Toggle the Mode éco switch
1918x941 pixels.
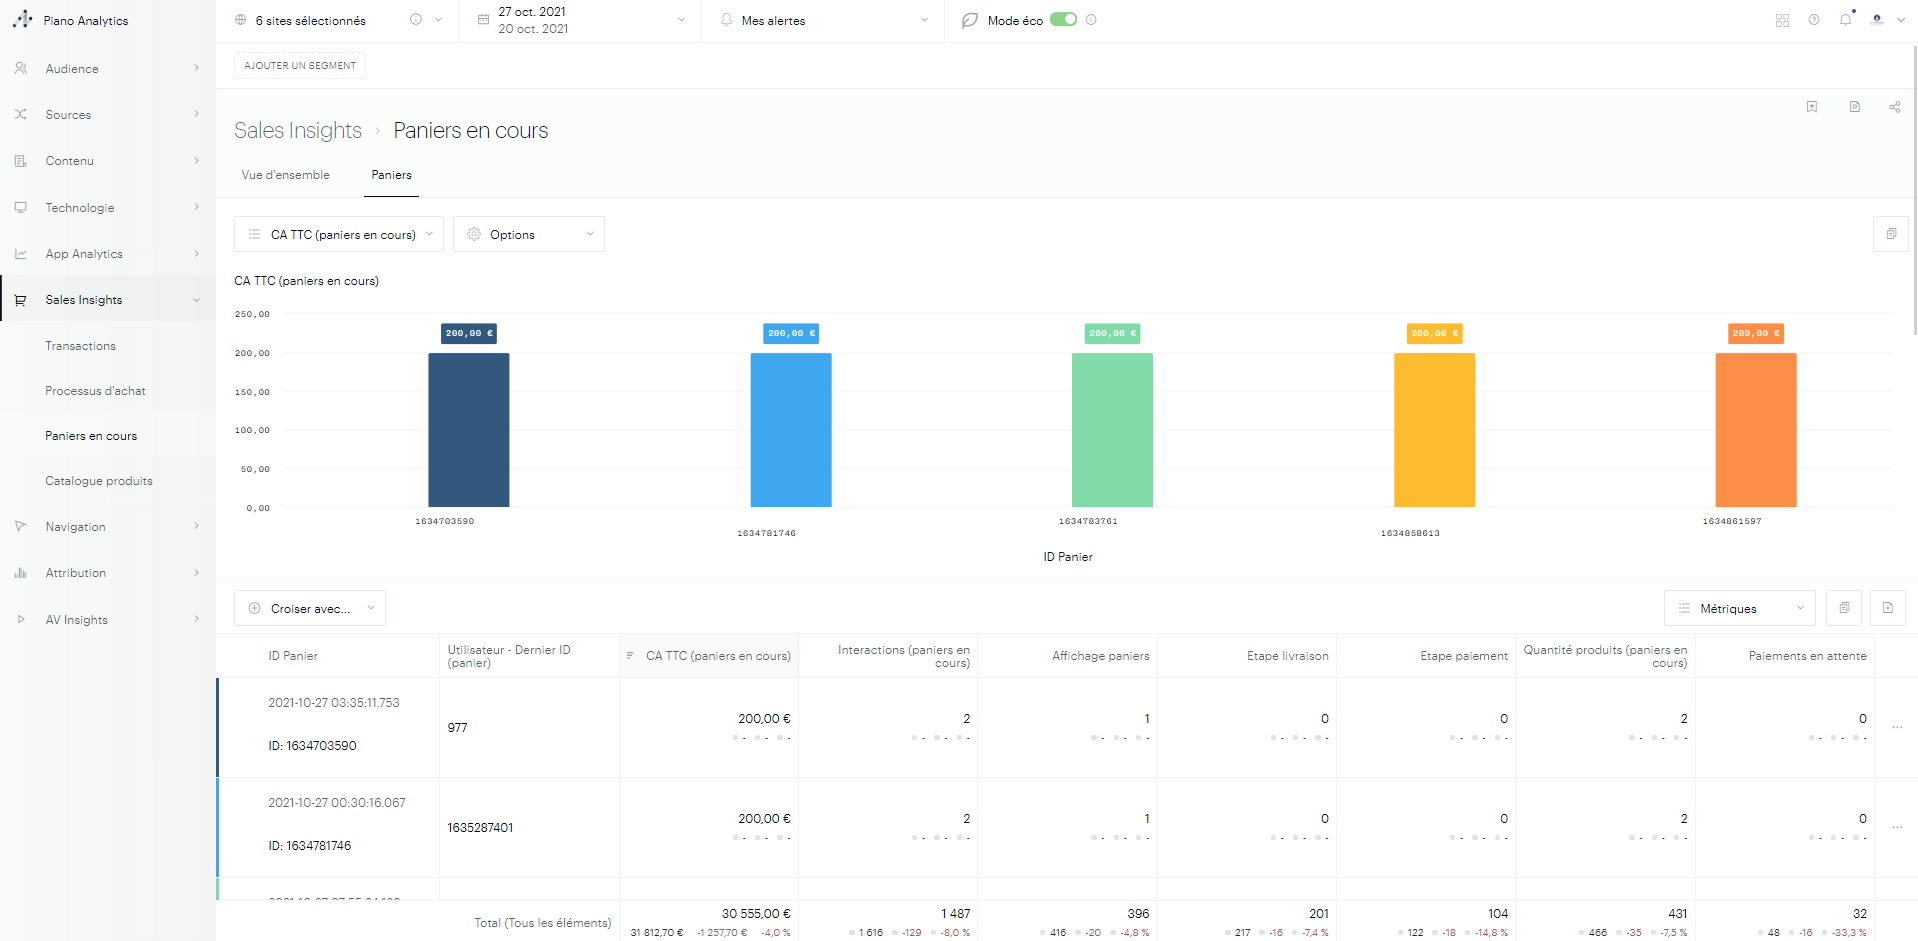(1063, 20)
